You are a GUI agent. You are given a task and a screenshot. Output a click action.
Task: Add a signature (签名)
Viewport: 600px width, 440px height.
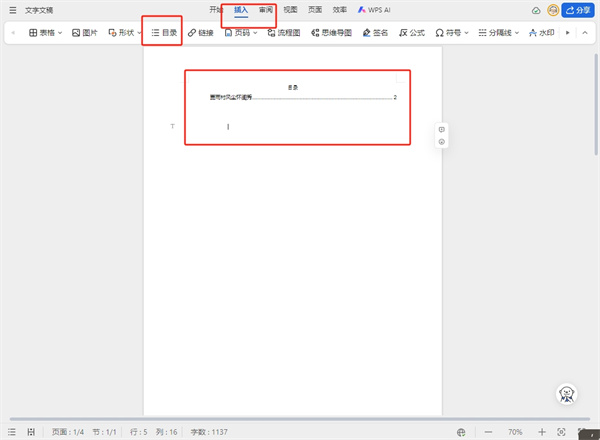[x=375, y=33]
